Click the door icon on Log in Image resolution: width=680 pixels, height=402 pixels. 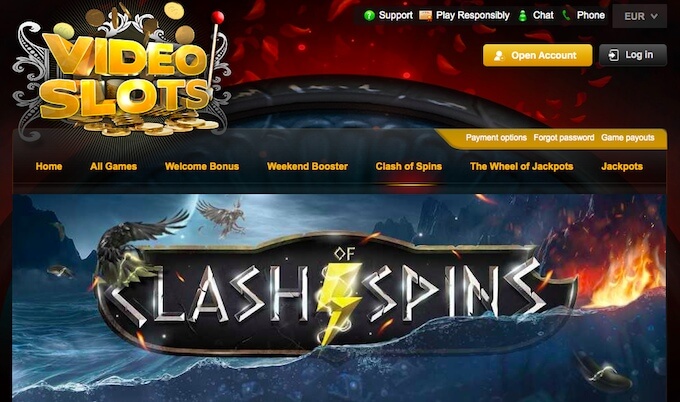[614, 55]
